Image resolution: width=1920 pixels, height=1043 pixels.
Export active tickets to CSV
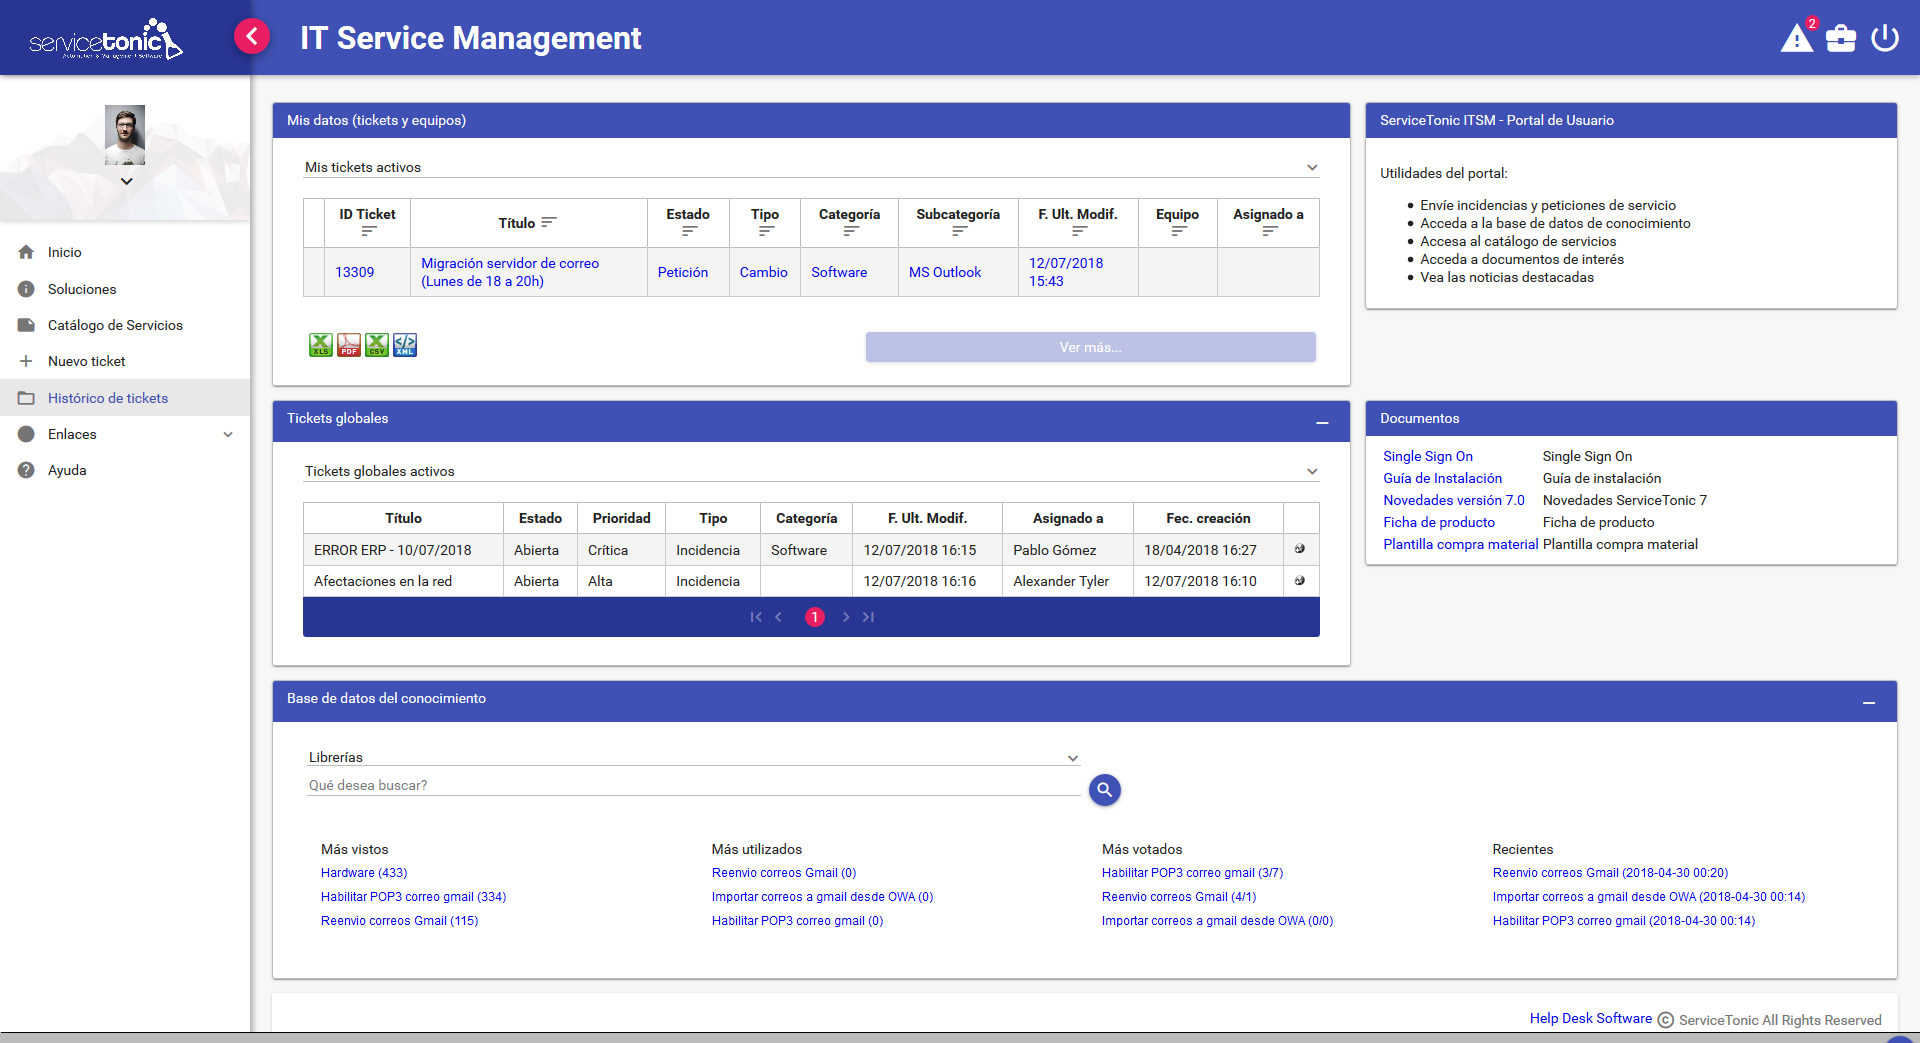376,346
